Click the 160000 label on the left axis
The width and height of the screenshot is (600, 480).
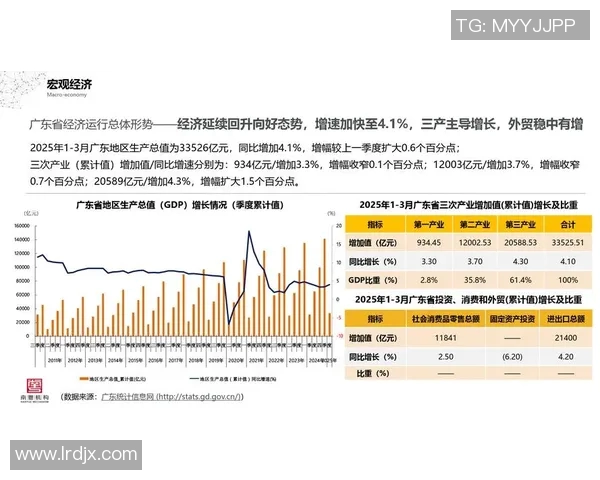pos(22,226)
